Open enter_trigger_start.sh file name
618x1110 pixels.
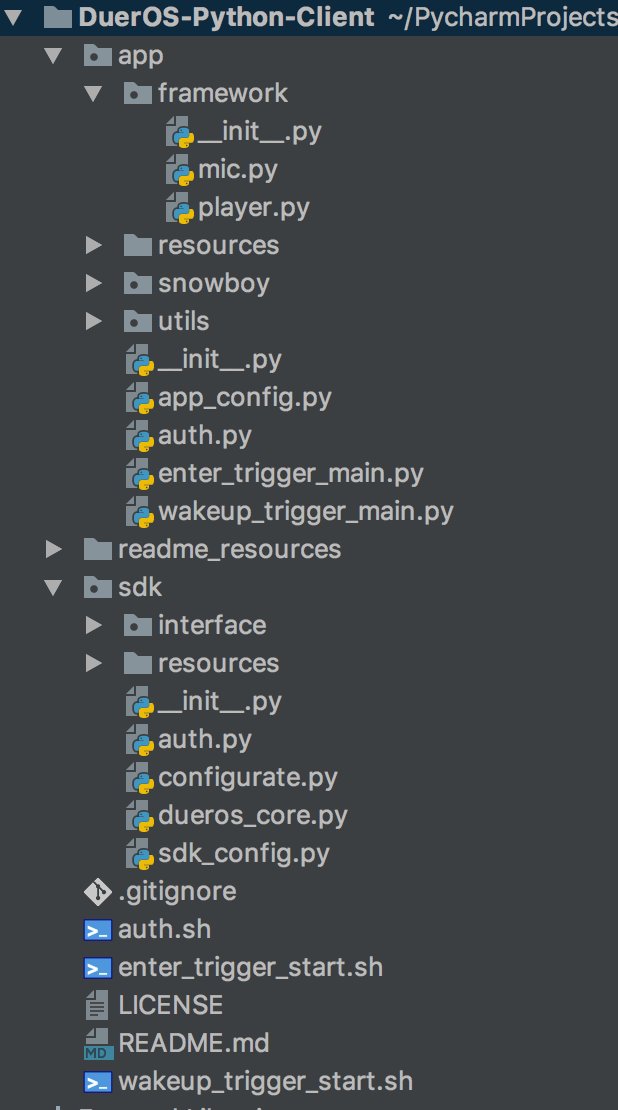coord(251,968)
